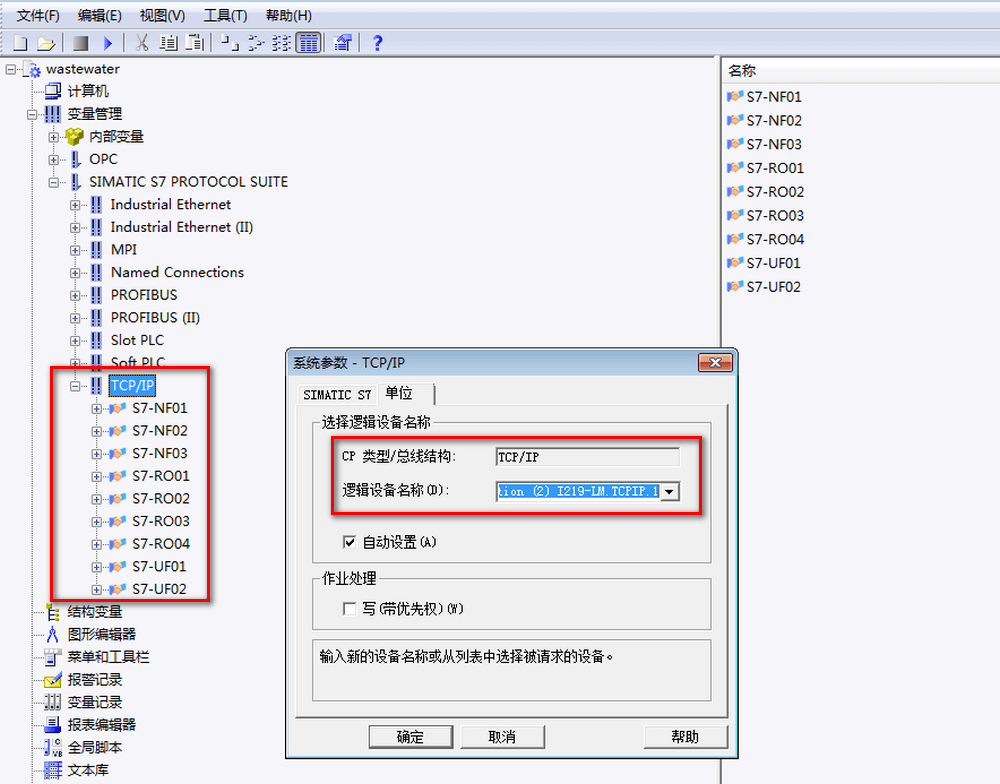Click the blue question mark help icon
The image size is (1000, 784).
tap(377, 43)
